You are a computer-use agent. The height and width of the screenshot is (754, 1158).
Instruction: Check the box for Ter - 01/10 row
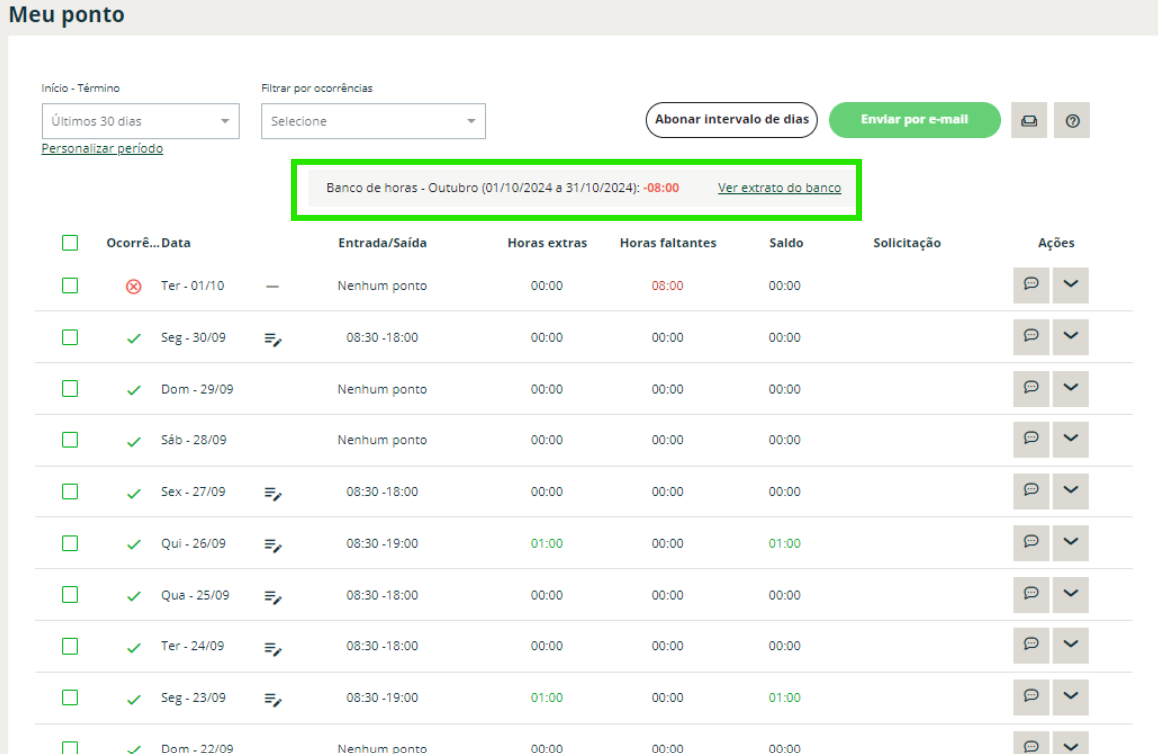(70, 285)
